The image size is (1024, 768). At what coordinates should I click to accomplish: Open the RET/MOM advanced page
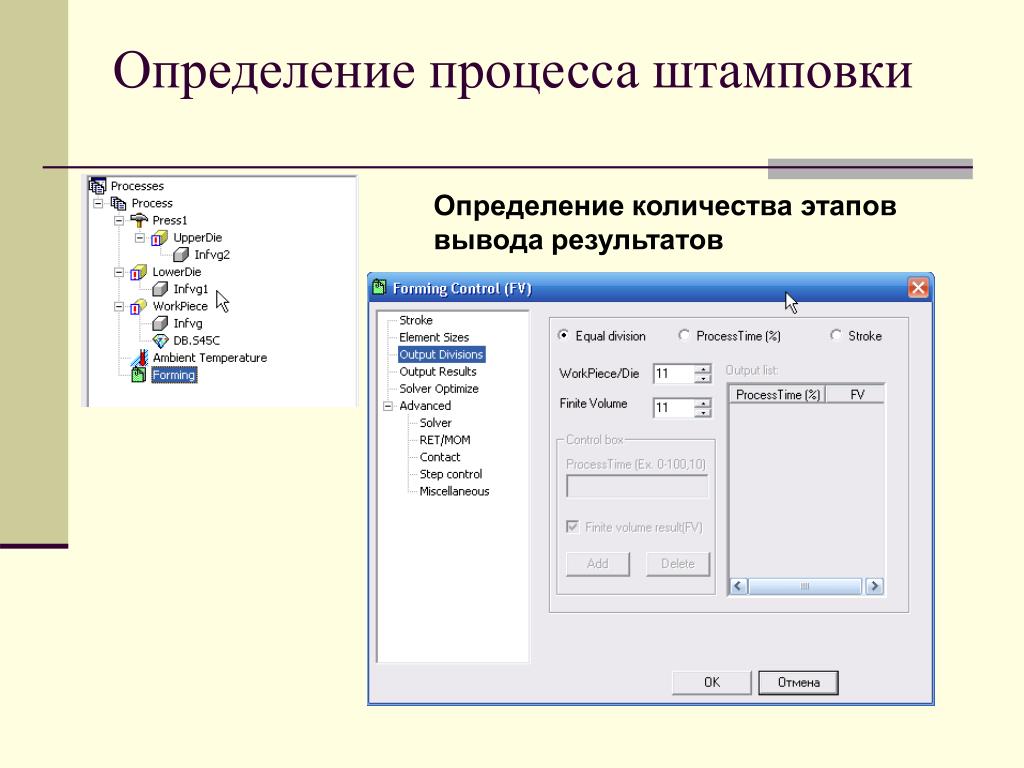[445, 440]
